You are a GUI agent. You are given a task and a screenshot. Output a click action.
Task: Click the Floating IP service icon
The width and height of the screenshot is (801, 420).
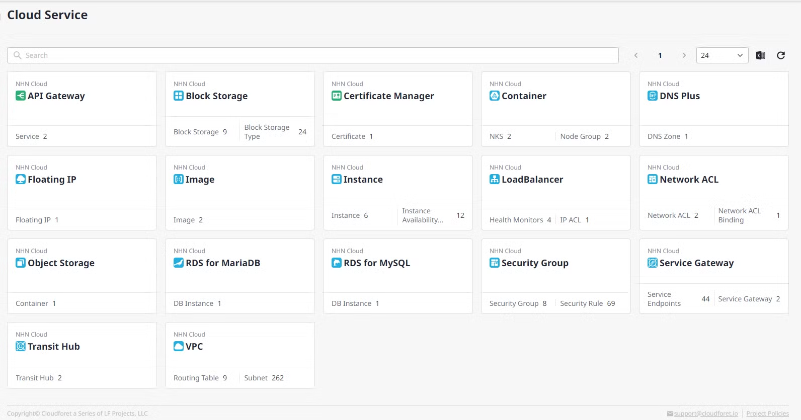[x=20, y=179]
